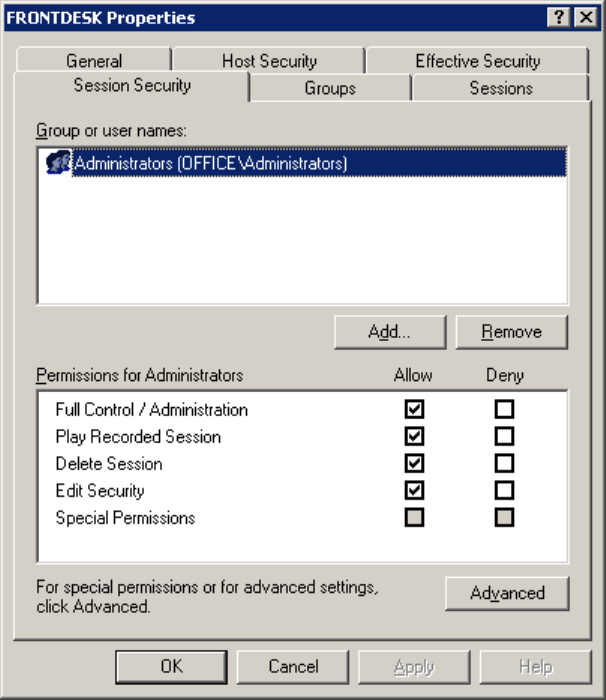The height and width of the screenshot is (700, 606).
Task: Go to the Effective Security tab
Action: pos(477,60)
